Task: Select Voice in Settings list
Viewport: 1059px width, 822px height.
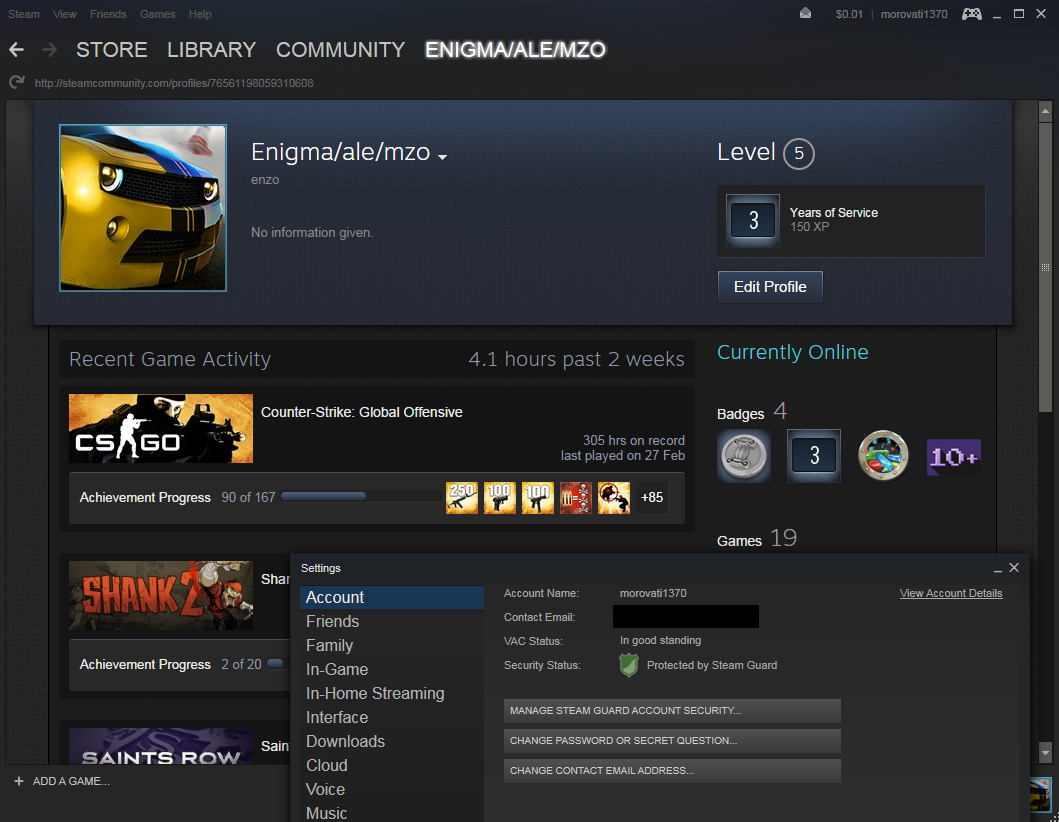Action: tap(392, 790)
